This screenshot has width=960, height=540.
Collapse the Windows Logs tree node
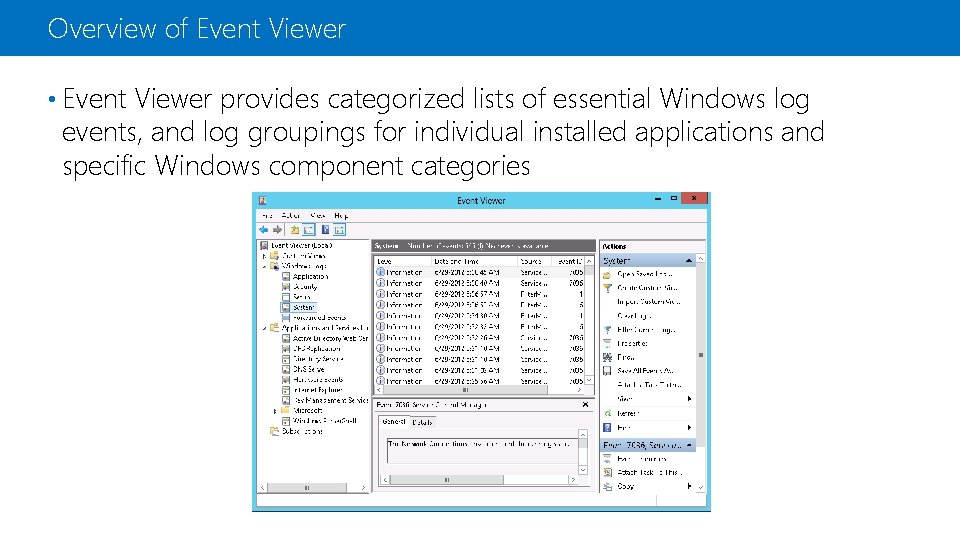click(264, 266)
